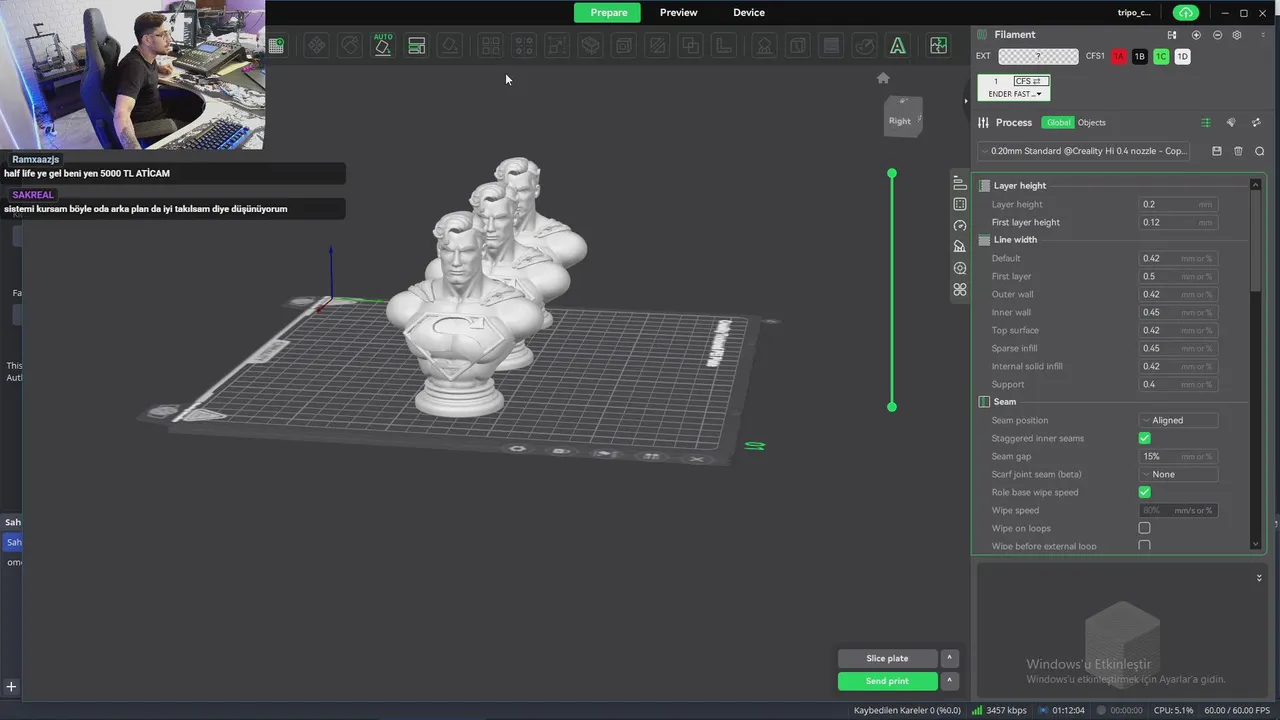Click the Right face of view cube
Image resolution: width=1280 pixels, height=720 pixels.
pos(900,121)
